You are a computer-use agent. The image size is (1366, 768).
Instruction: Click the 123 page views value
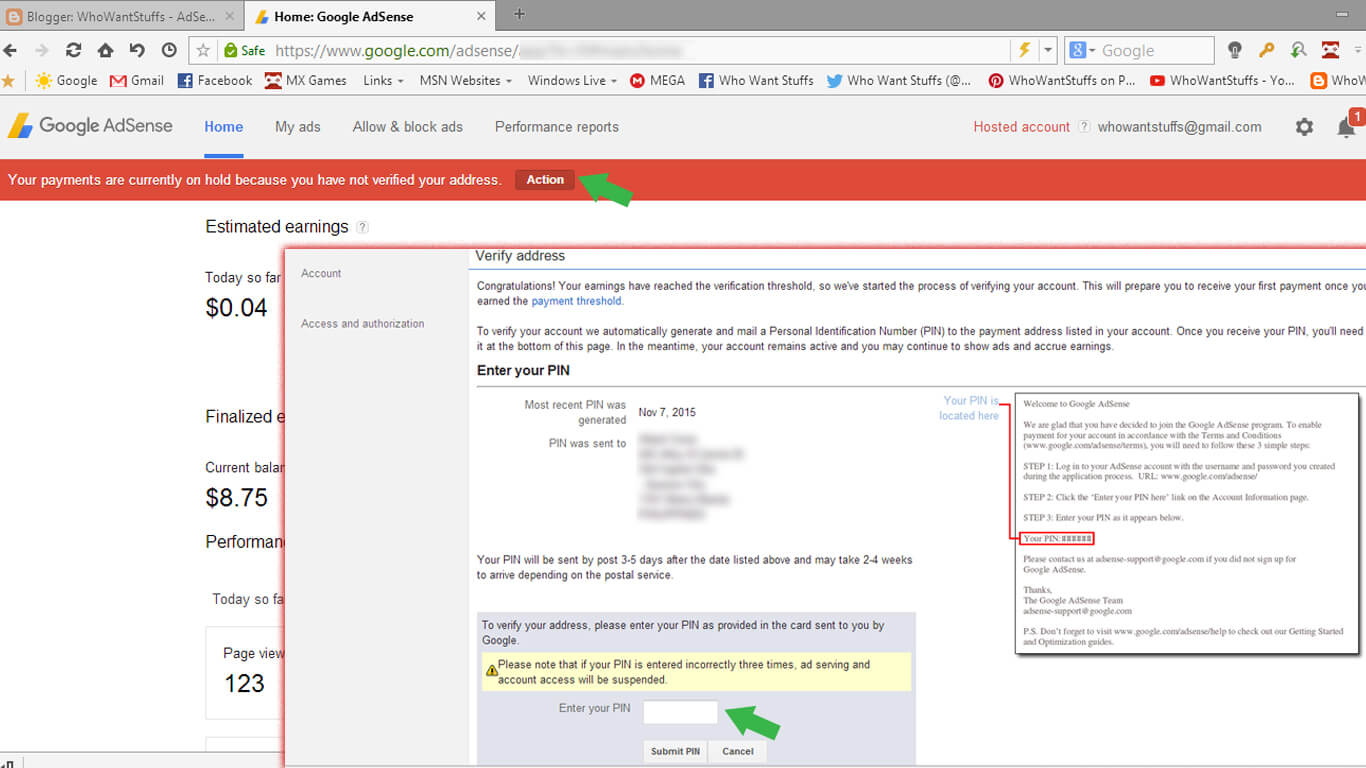244,684
